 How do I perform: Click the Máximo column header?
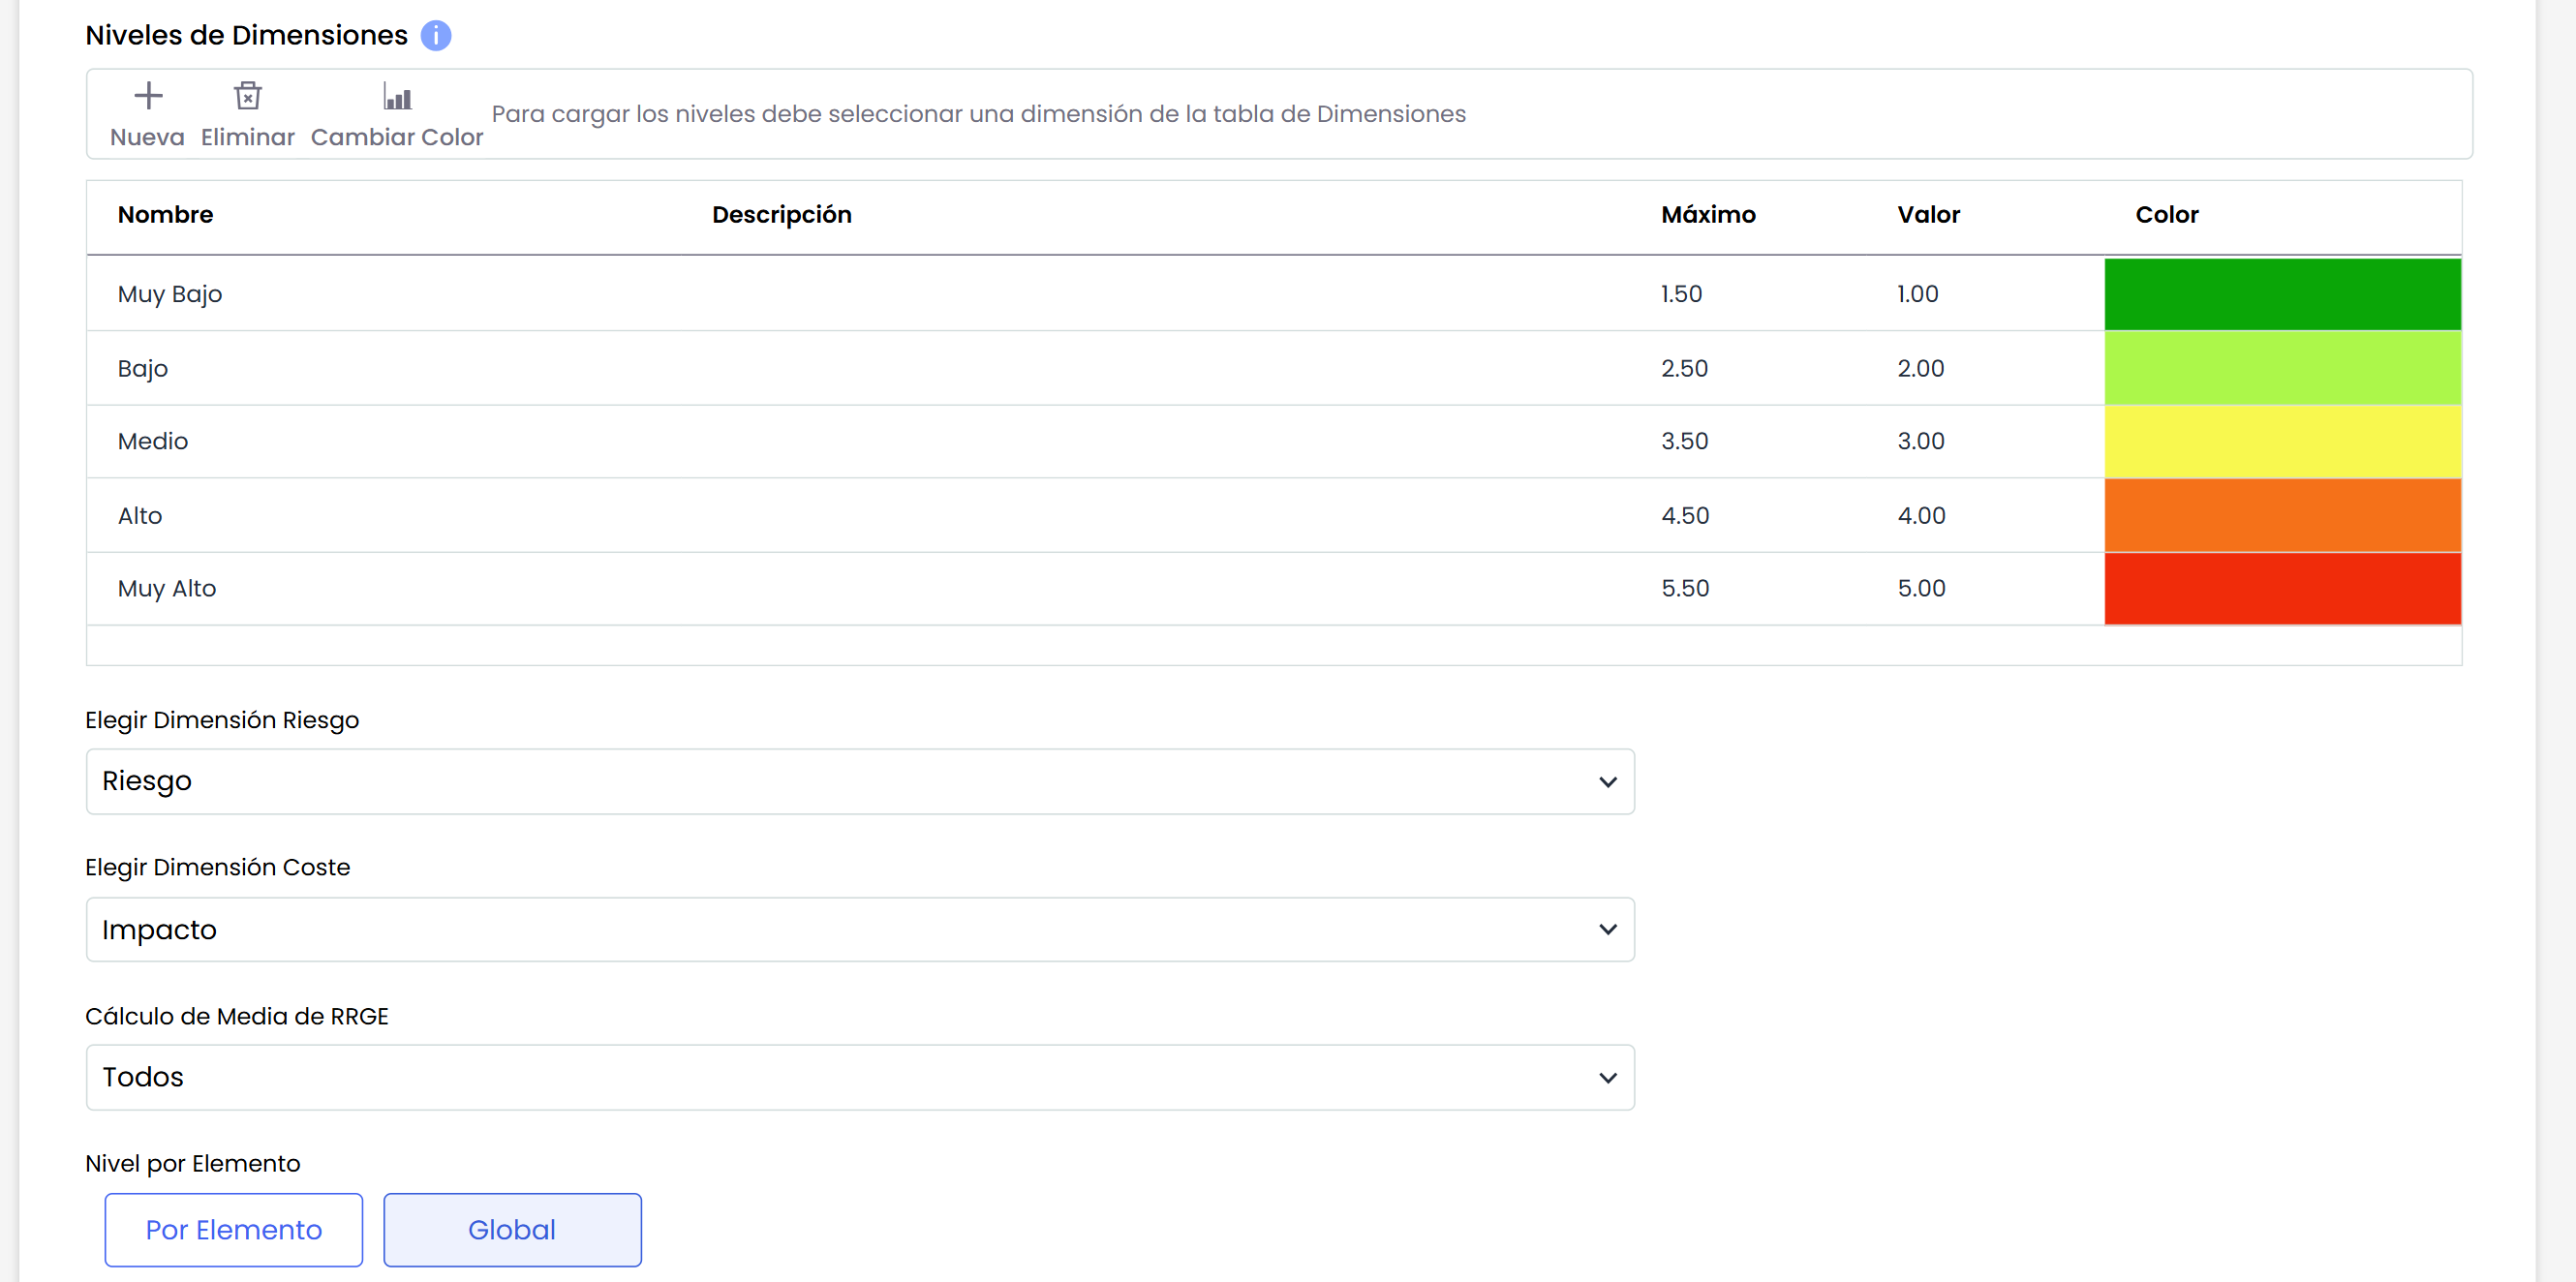tap(1708, 215)
